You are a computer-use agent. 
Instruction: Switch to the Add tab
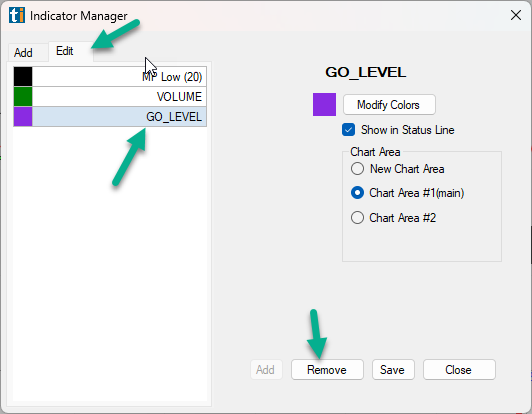pos(23,53)
